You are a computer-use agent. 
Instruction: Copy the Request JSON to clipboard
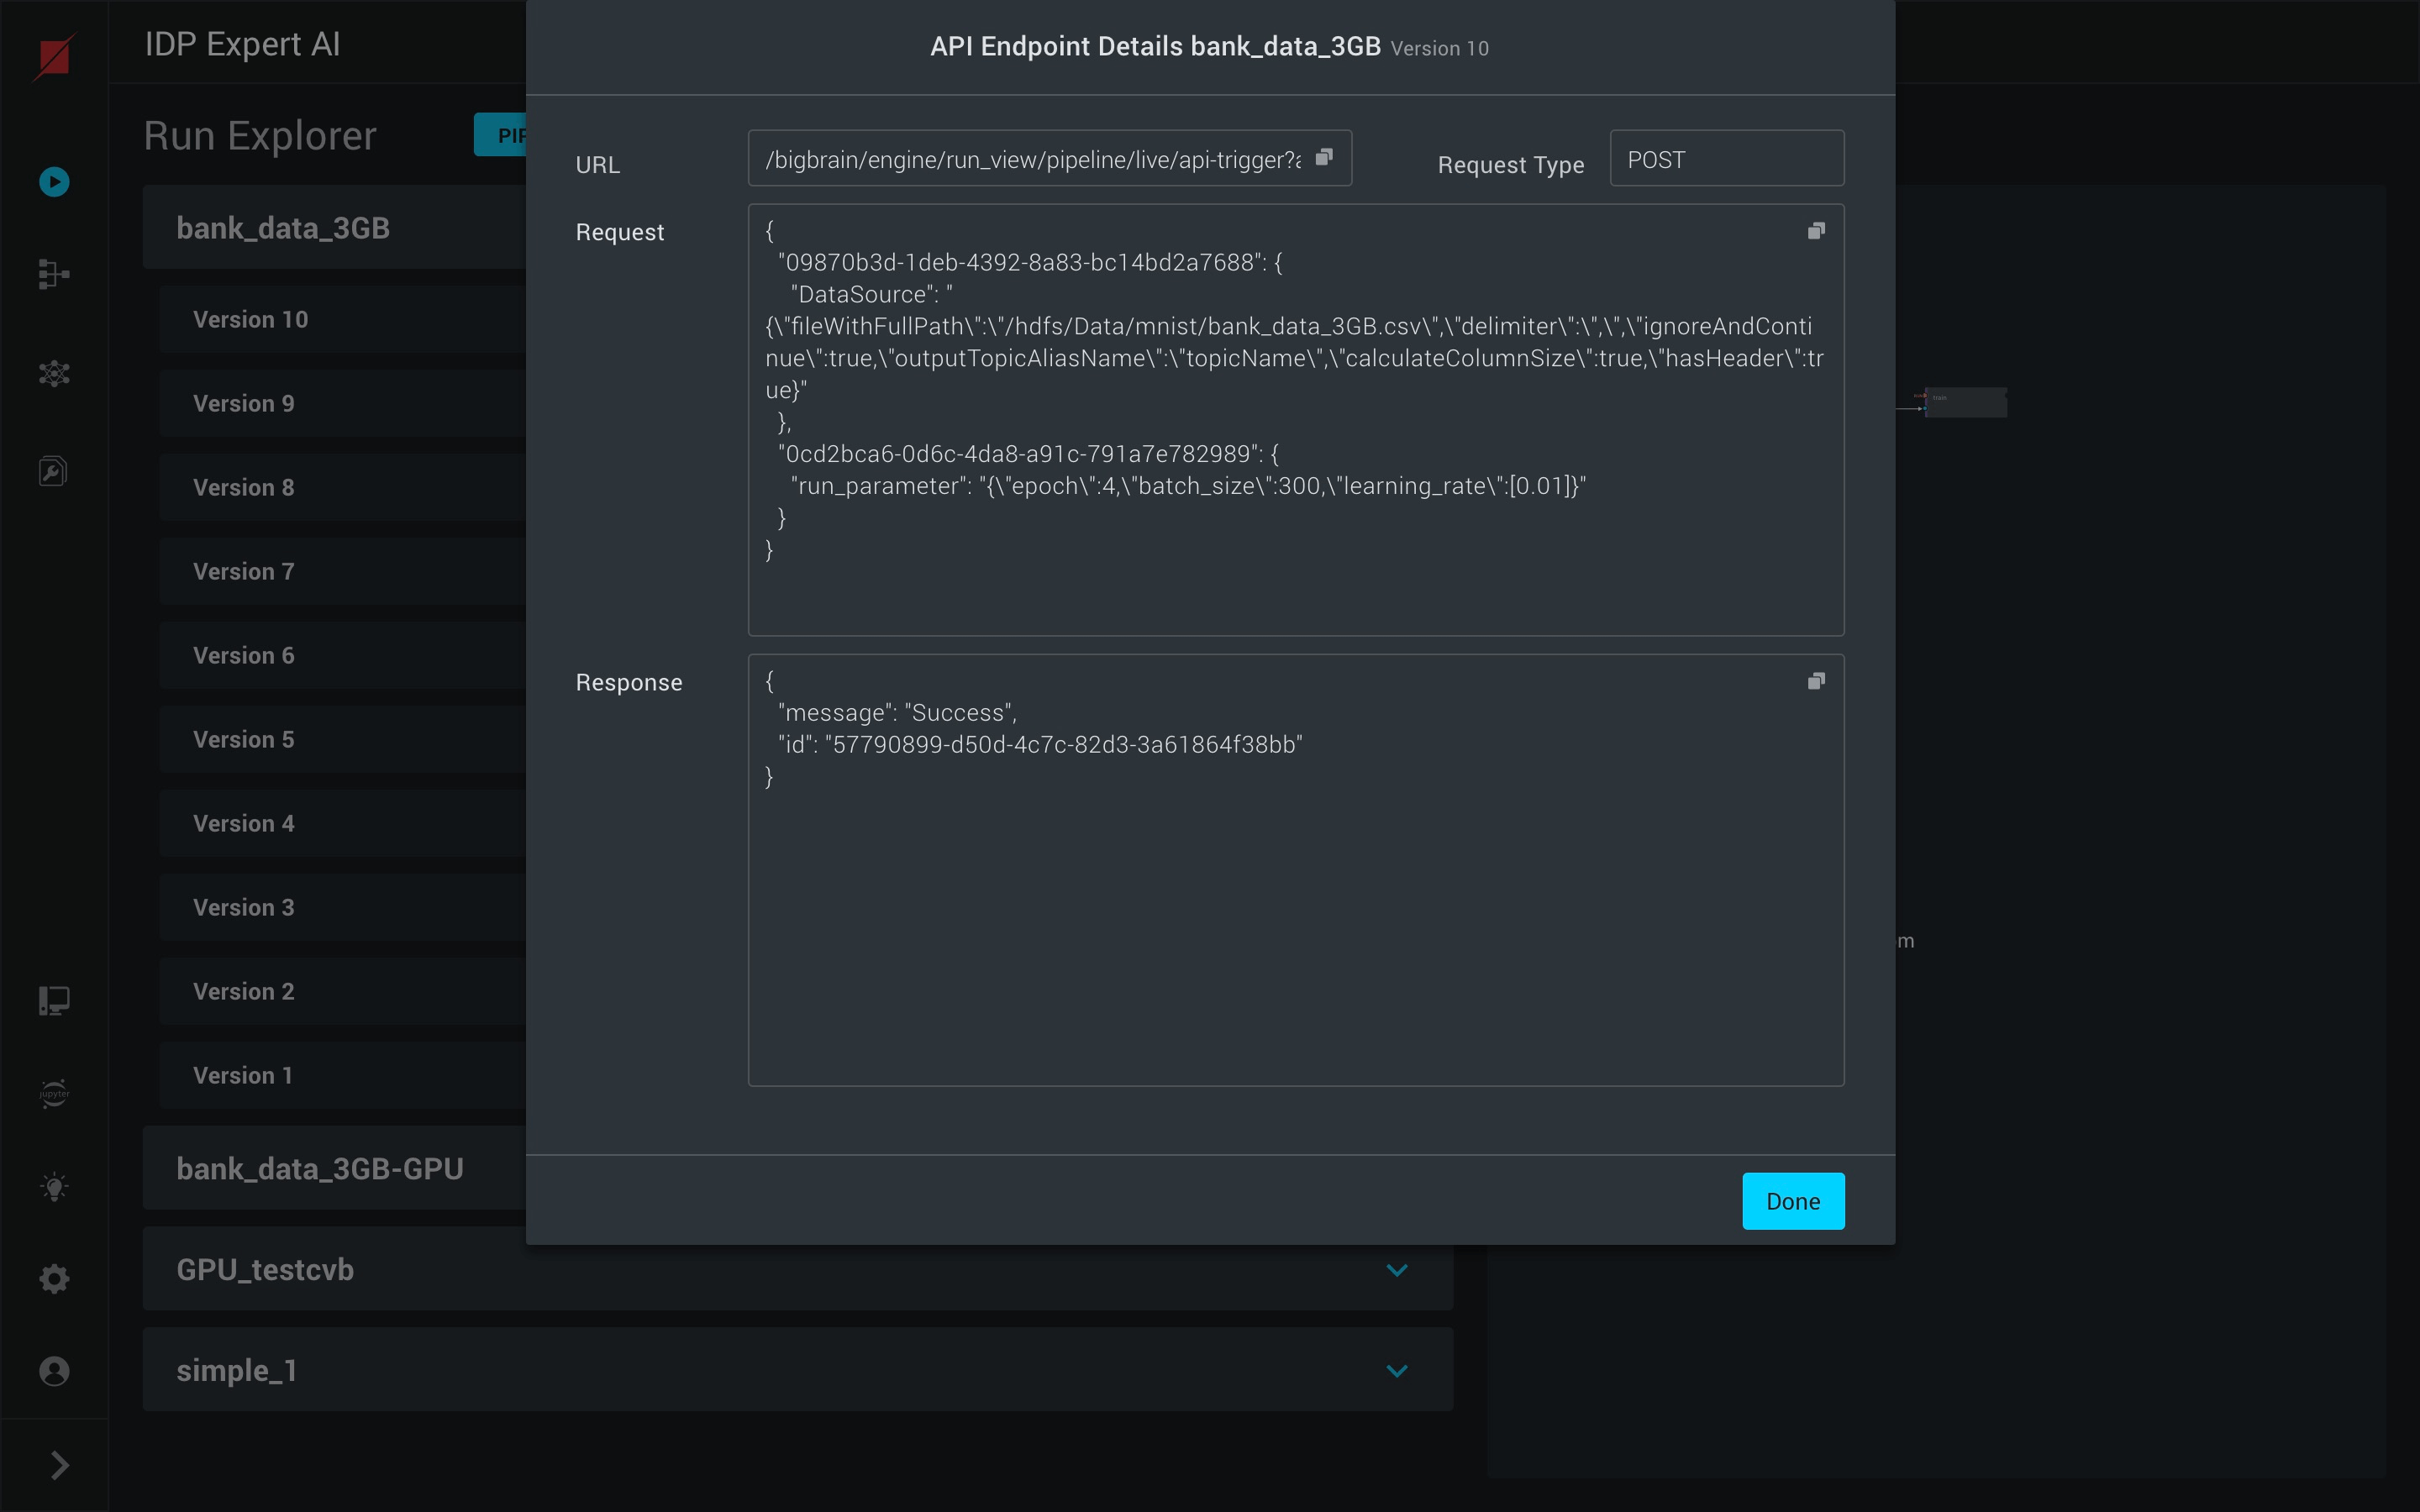click(1816, 231)
